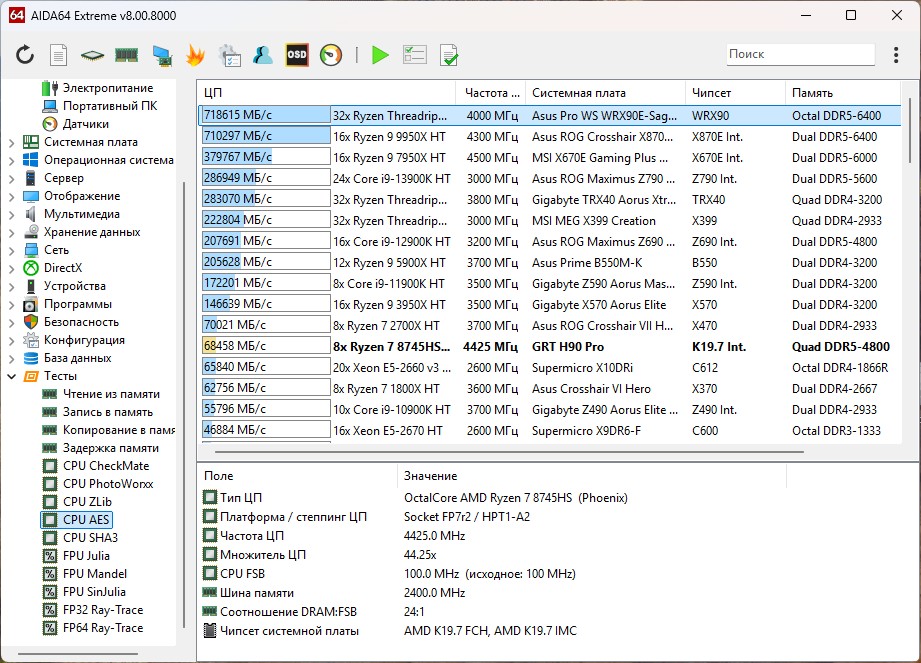This screenshot has height=663, width=921.
Task: Select Датчики in the sidebar
Action: (85, 124)
